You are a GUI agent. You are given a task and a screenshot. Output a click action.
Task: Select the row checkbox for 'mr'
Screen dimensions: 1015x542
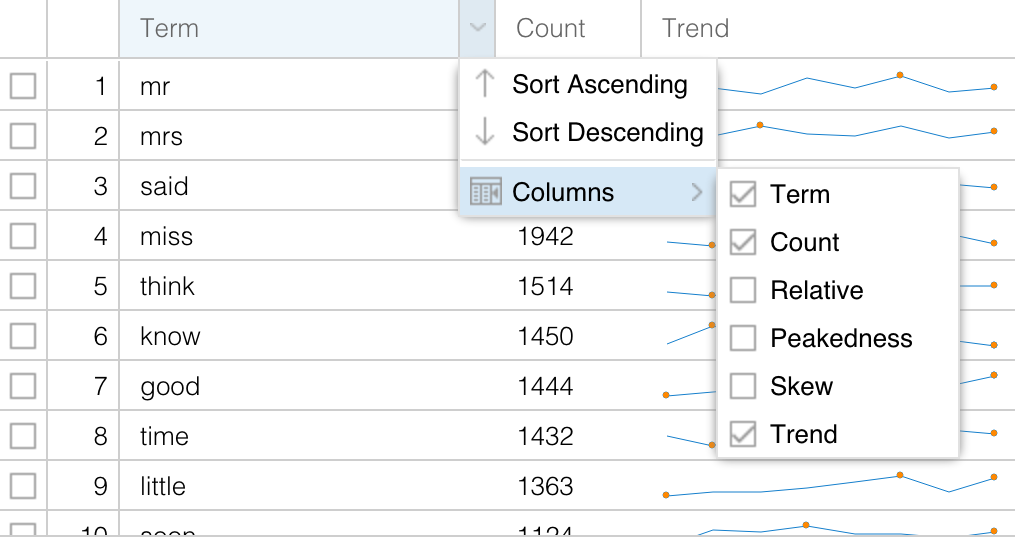pos(23,87)
